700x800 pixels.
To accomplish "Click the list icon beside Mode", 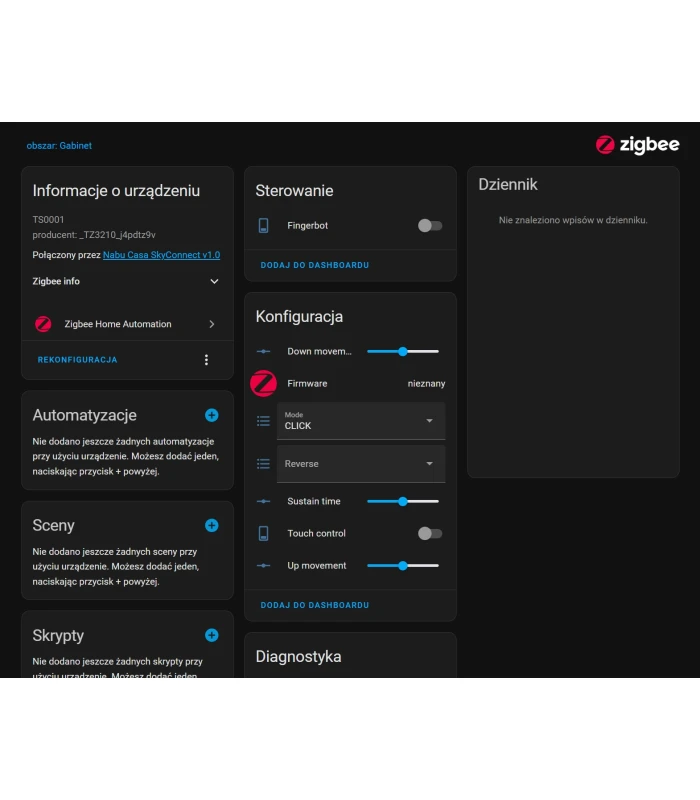I will pyautogui.click(x=263, y=421).
